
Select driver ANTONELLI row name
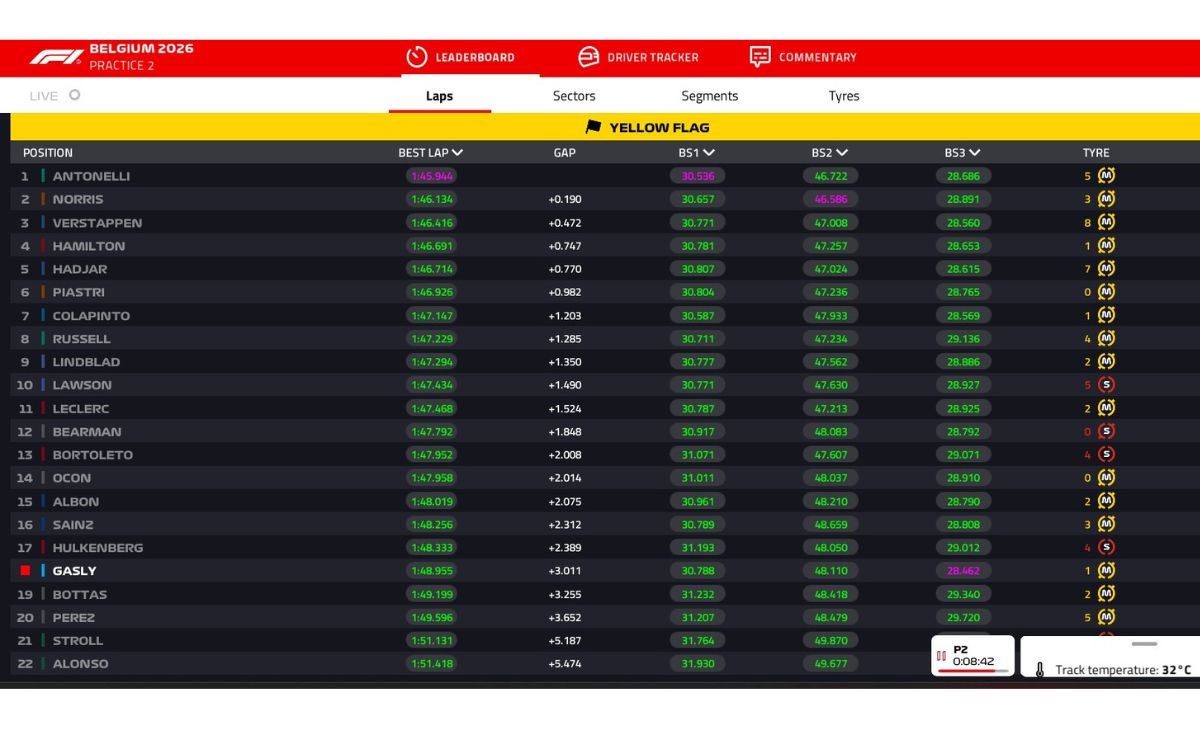[x=91, y=176]
